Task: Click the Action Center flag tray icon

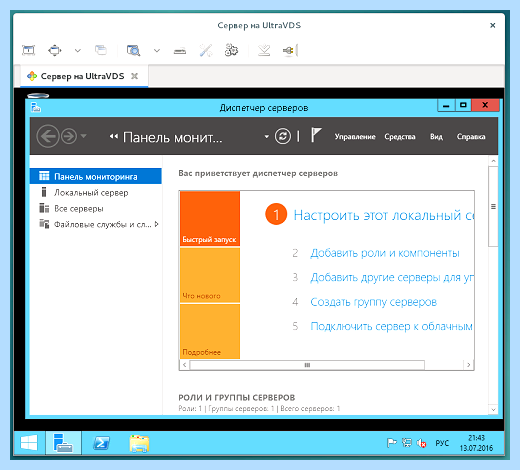Action: pos(392,443)
